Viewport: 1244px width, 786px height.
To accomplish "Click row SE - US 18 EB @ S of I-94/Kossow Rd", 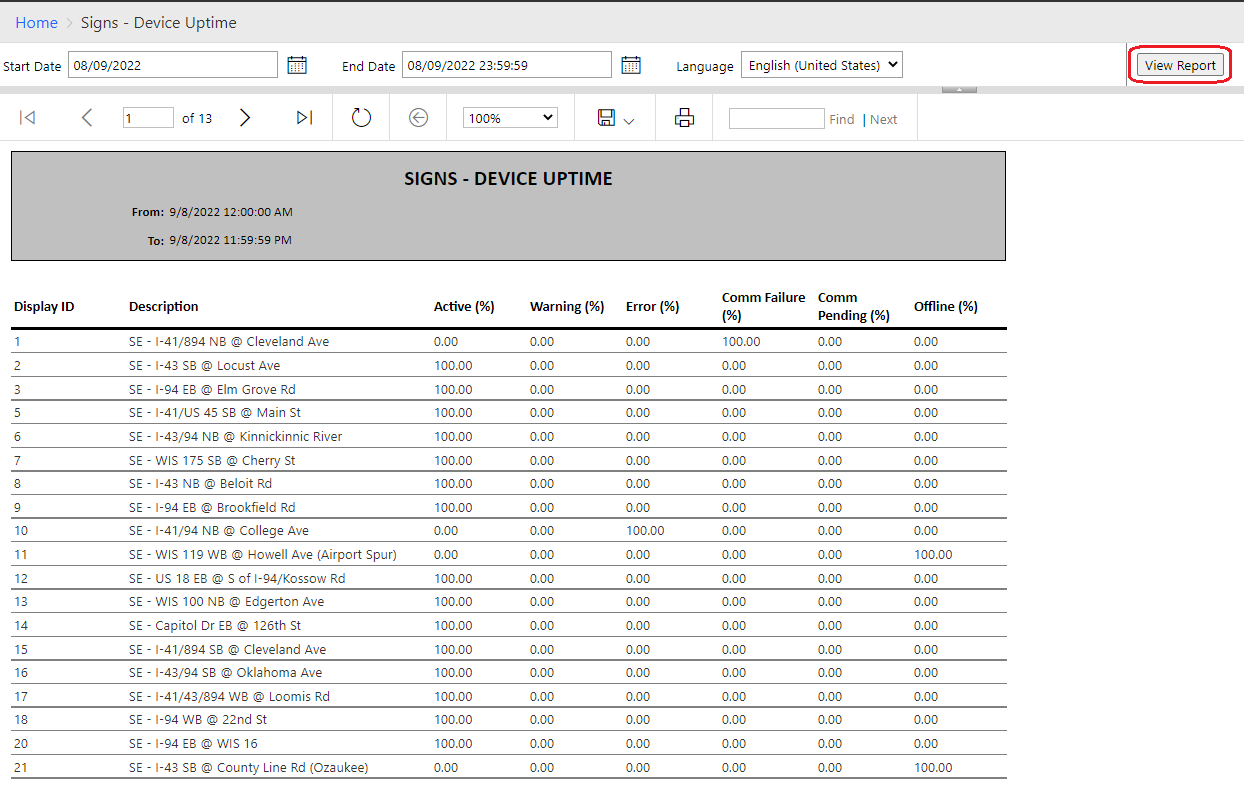I will (509, 578).
